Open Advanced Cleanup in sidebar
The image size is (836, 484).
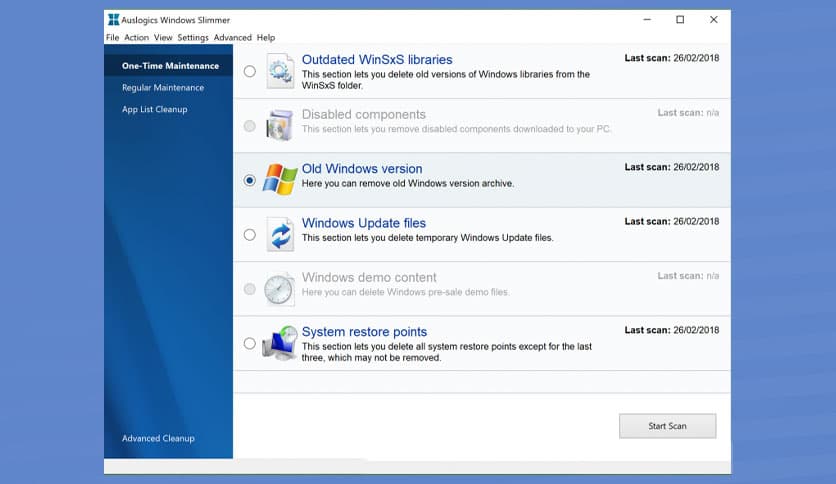click(x=158, y=438)
